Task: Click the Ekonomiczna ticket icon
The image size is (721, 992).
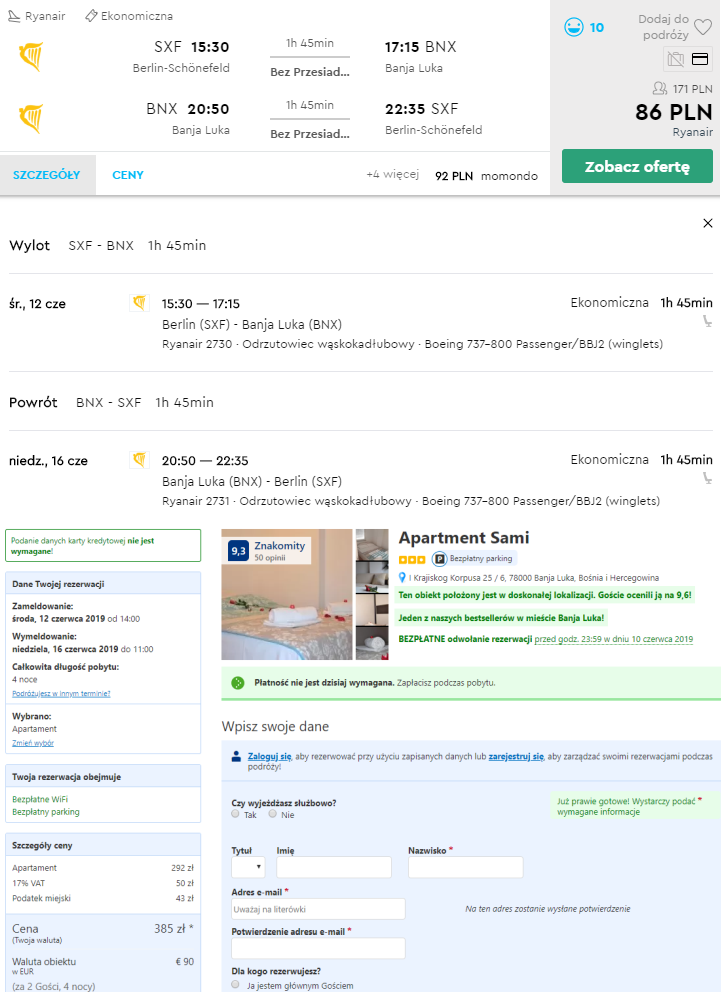Action: tap(91, 16)
